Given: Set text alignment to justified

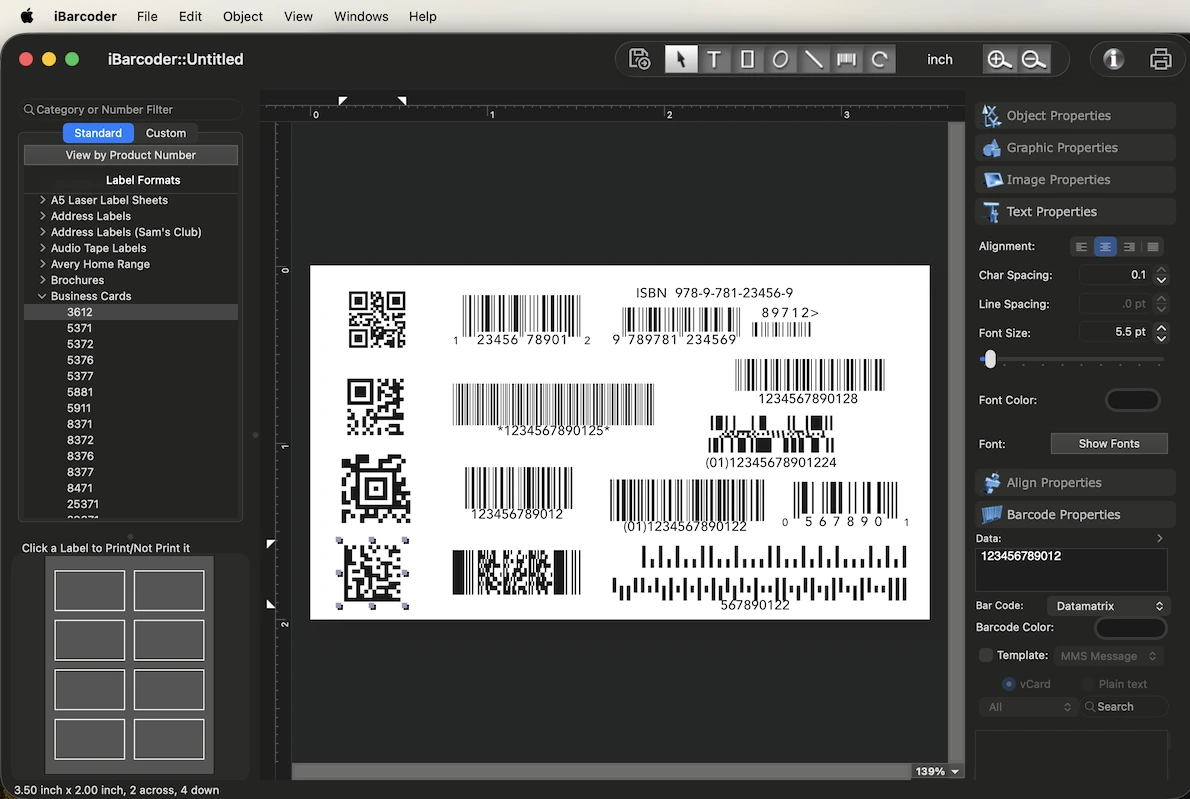Looking at the screenshot, I should coord(1153,247).
